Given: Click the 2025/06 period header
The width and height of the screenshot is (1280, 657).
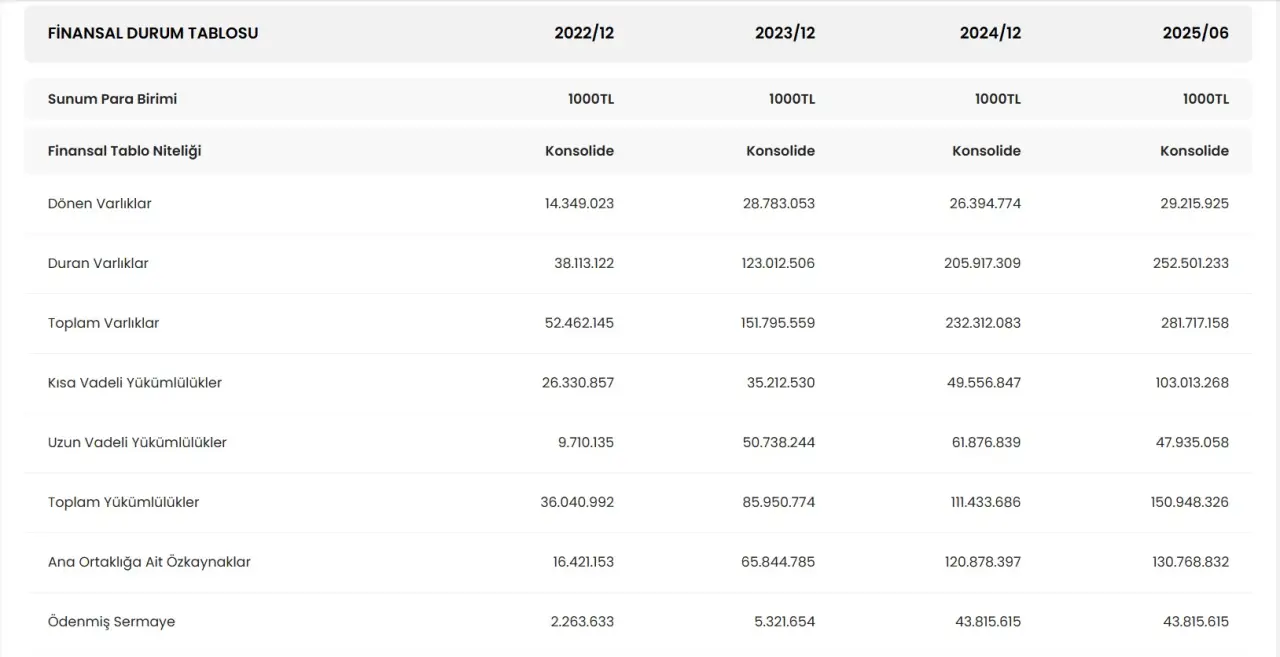Looking at the screenshot, I should point(1195,33).
